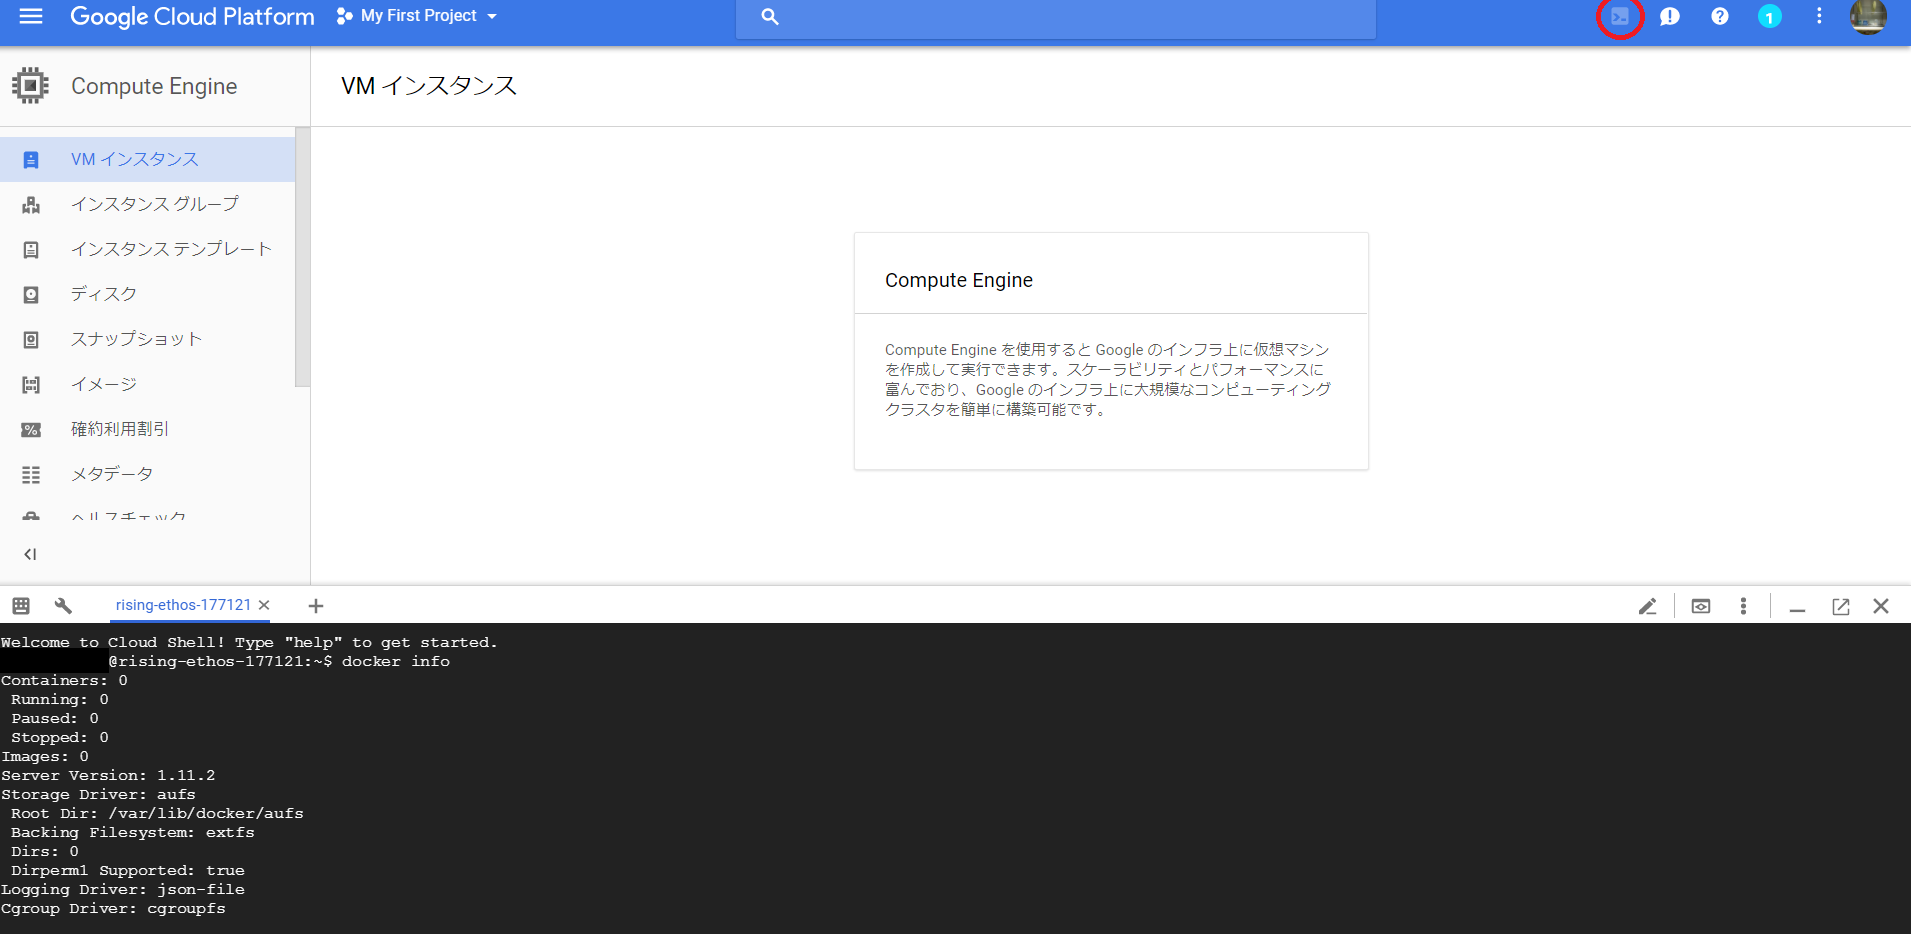Open a new Cloud Shell tab with plus
The image size is (1911, 934).
coord(315,606)
